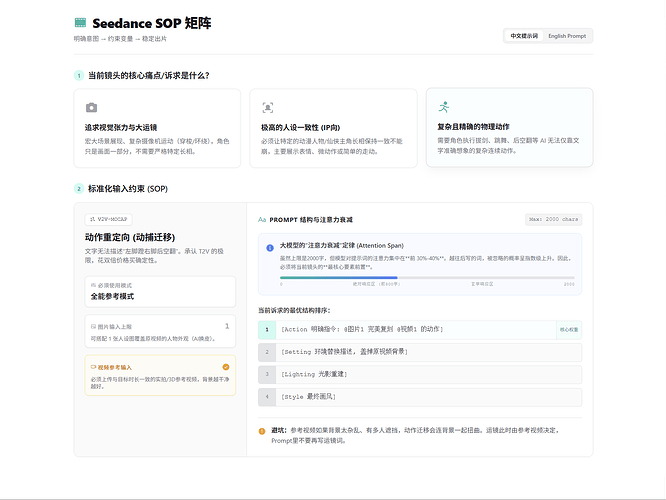Click the step 2 number badge
The image size is (666, 500).
click(79, 189)
